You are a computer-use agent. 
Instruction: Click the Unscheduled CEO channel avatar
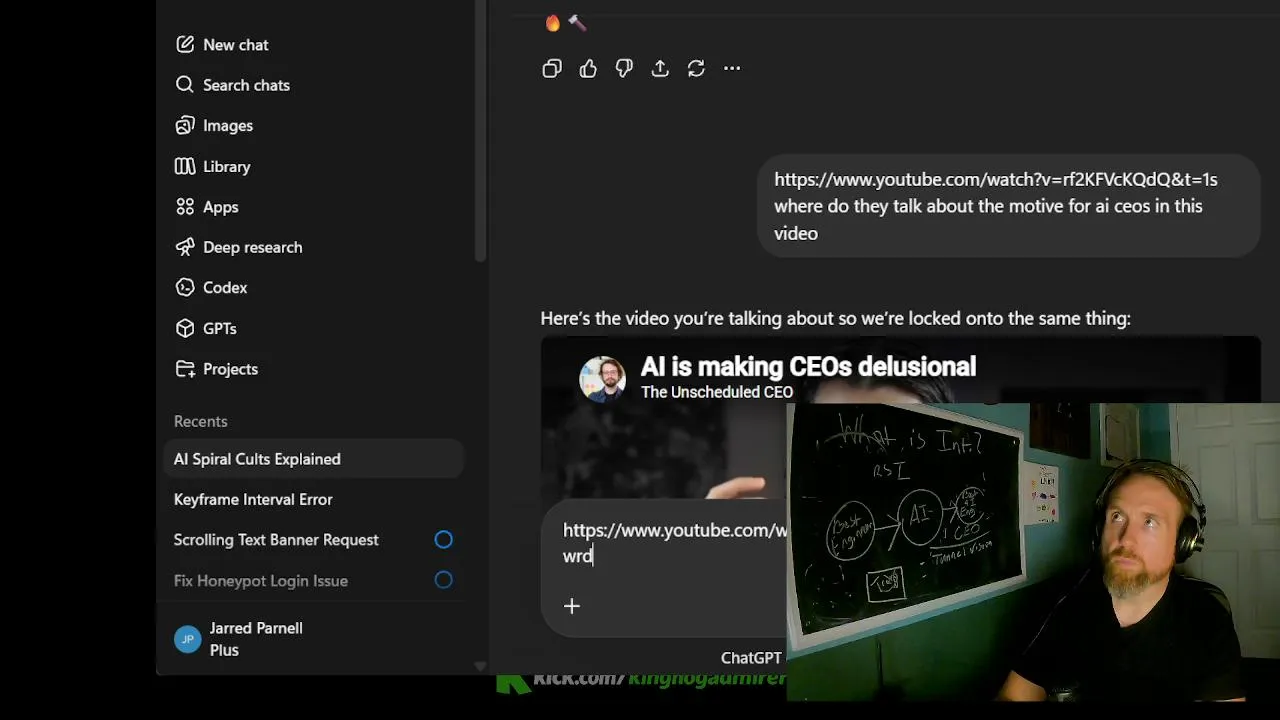[x=603, y=379]
